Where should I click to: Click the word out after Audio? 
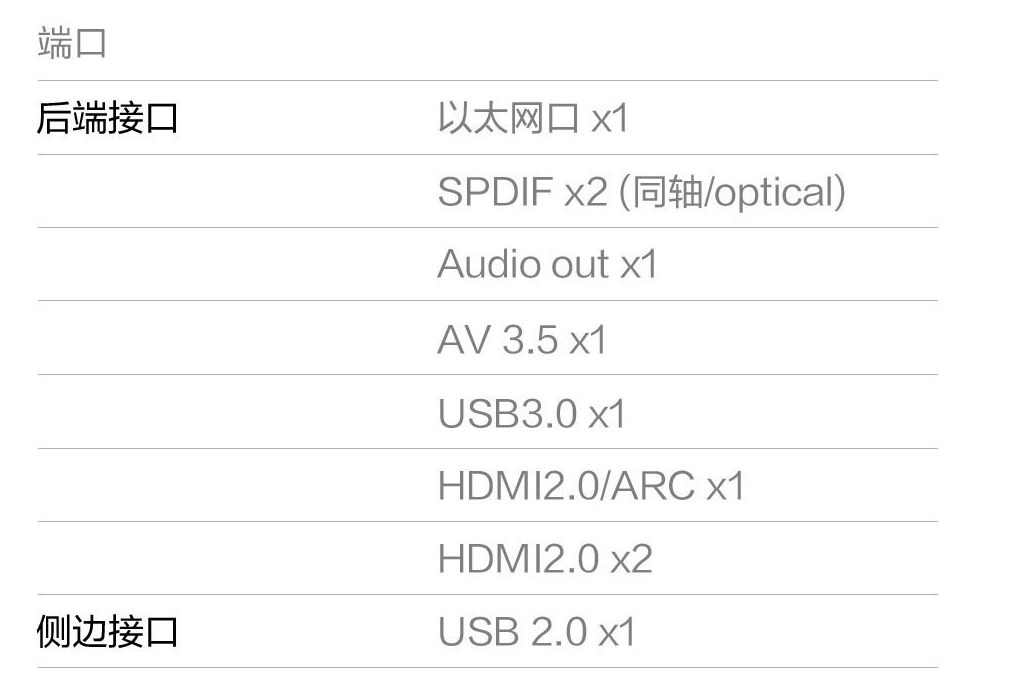pos(580,265)
